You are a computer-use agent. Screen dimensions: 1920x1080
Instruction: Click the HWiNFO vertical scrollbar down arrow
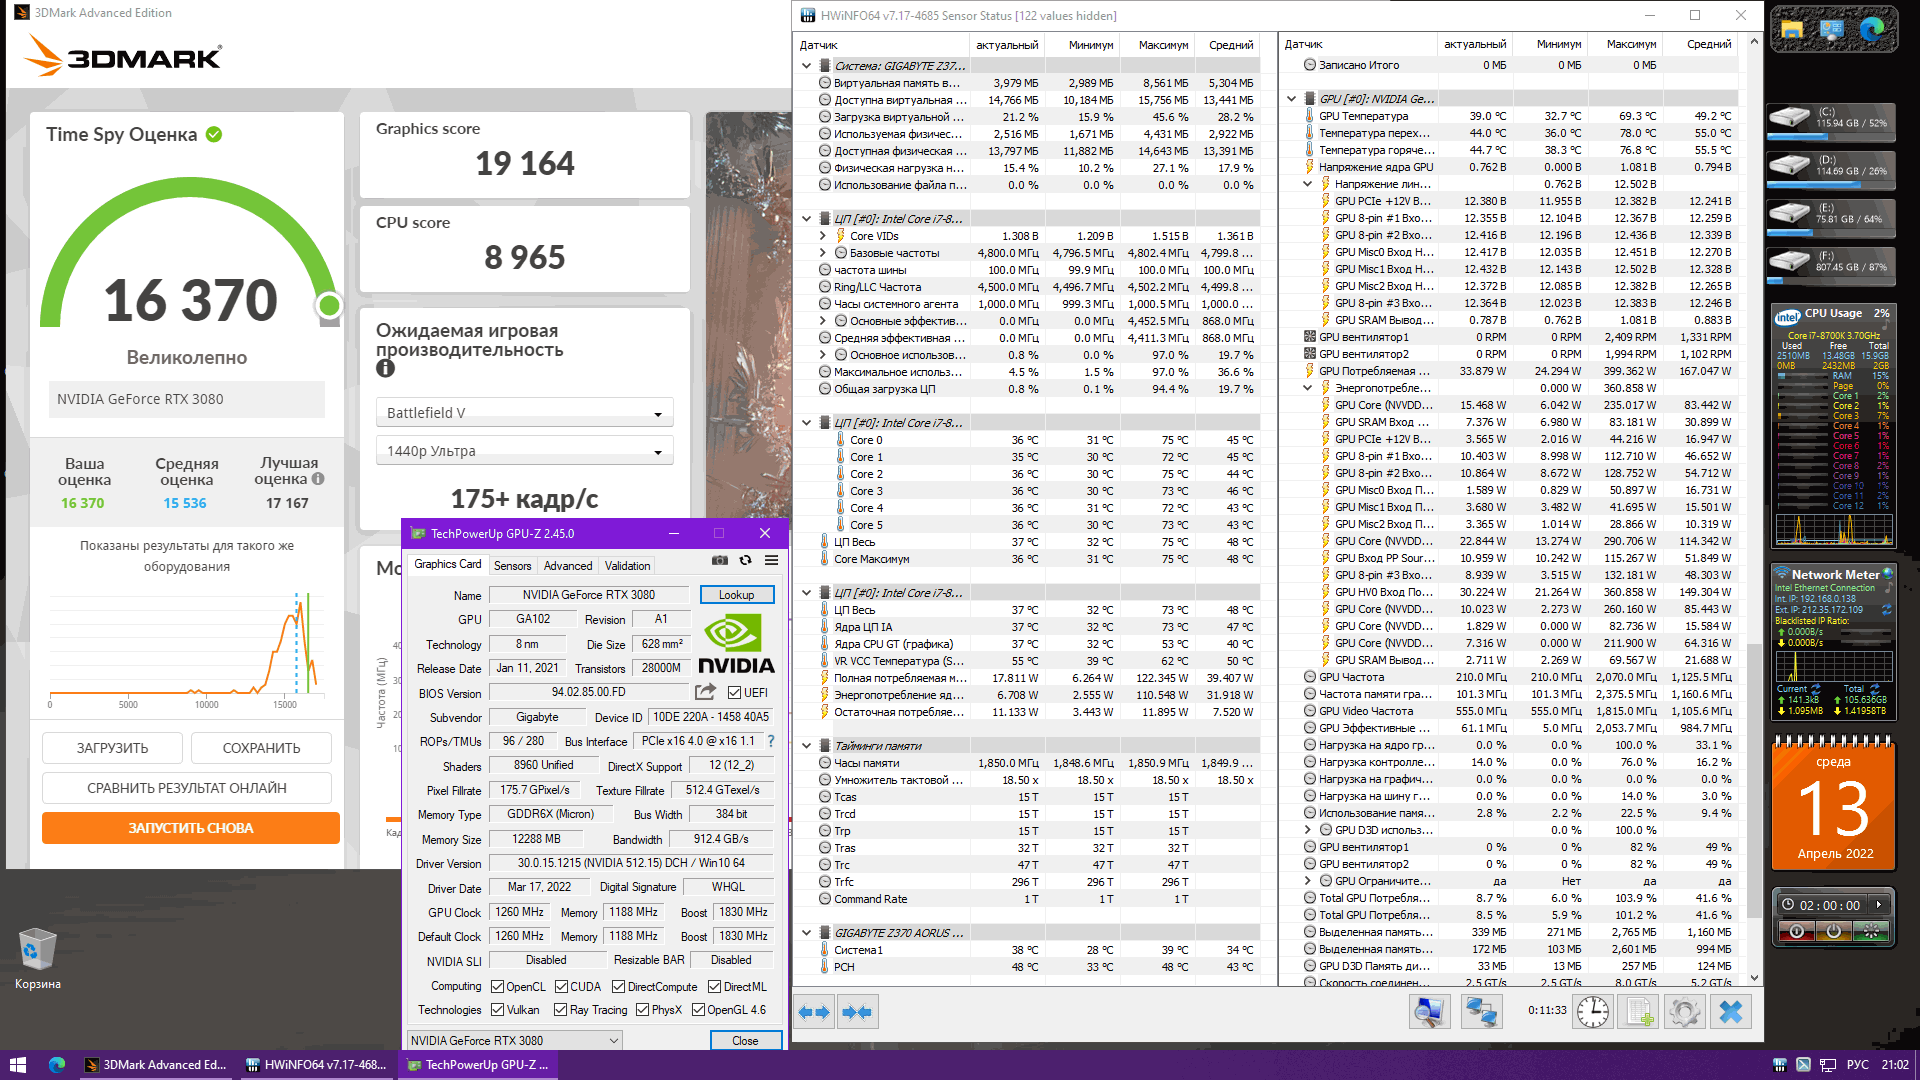(x=1754, y=979)
